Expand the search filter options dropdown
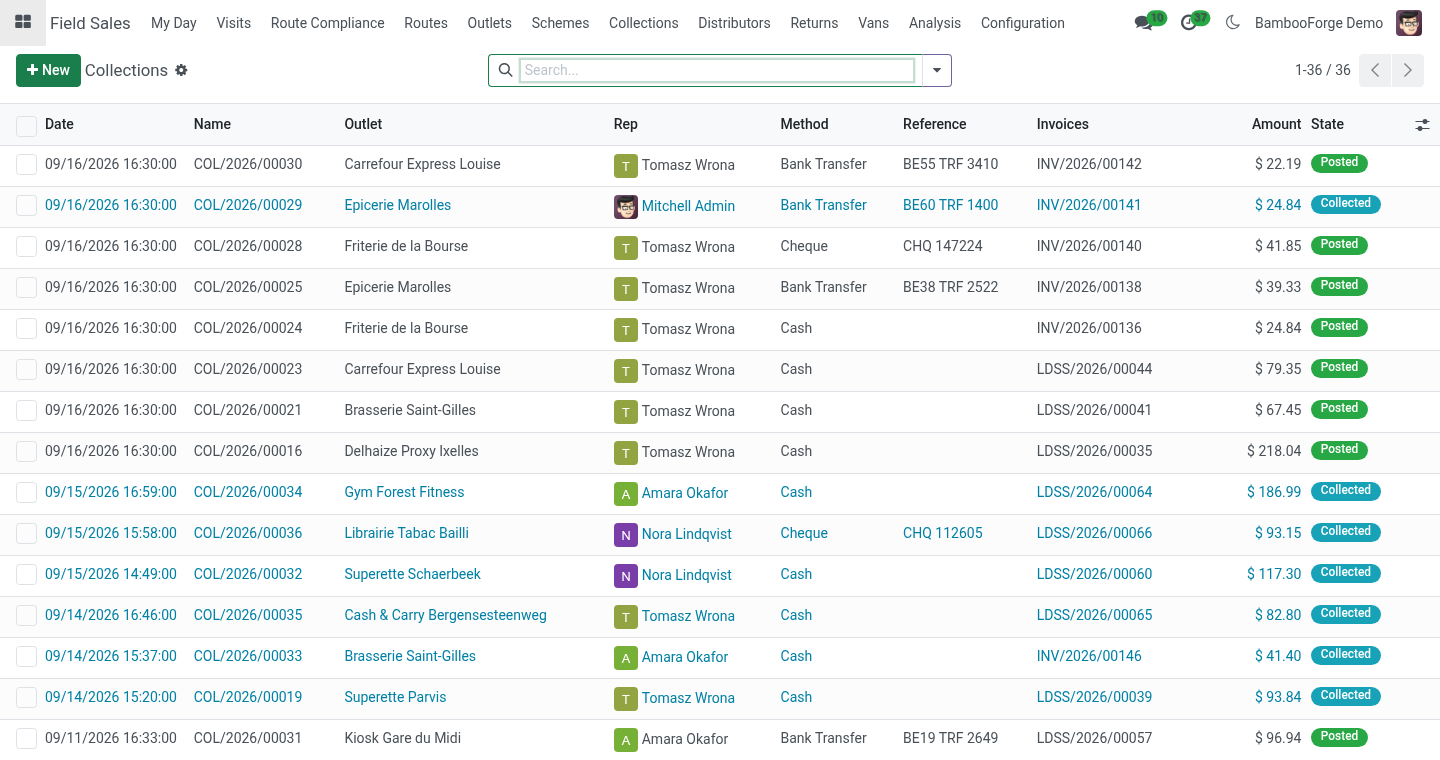This screenshot has height=760, width=1440. (x=937, y=70)
